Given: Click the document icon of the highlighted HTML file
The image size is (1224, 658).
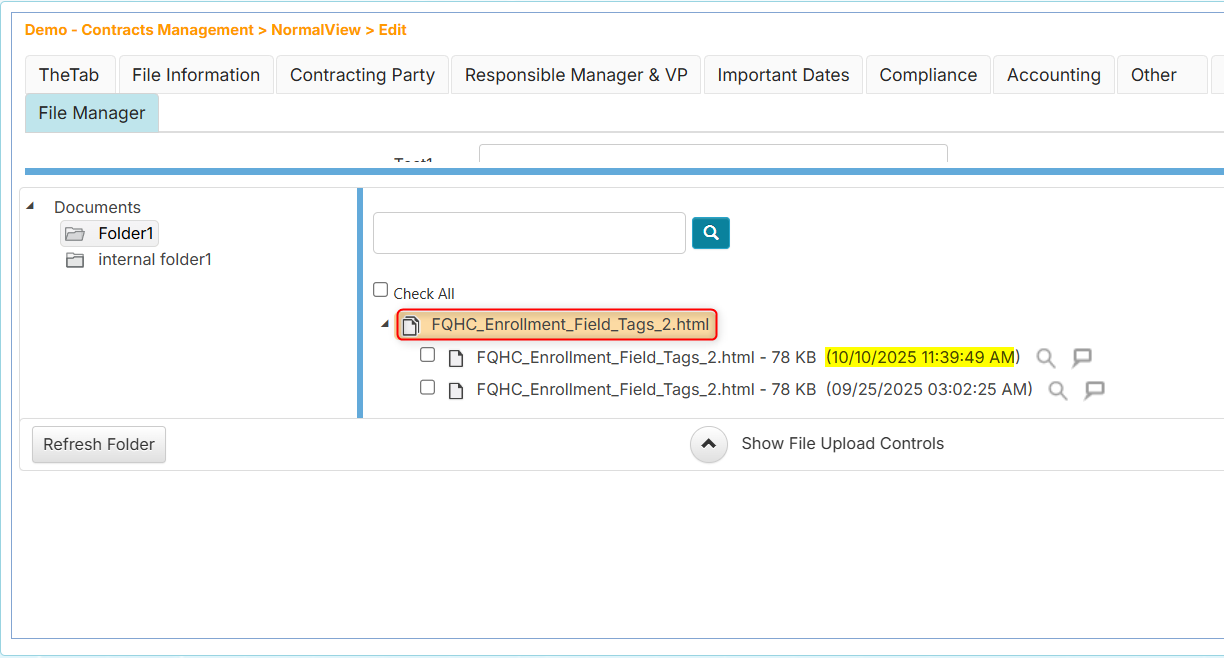Looking at the screenshot, I should tap(411, 324).
